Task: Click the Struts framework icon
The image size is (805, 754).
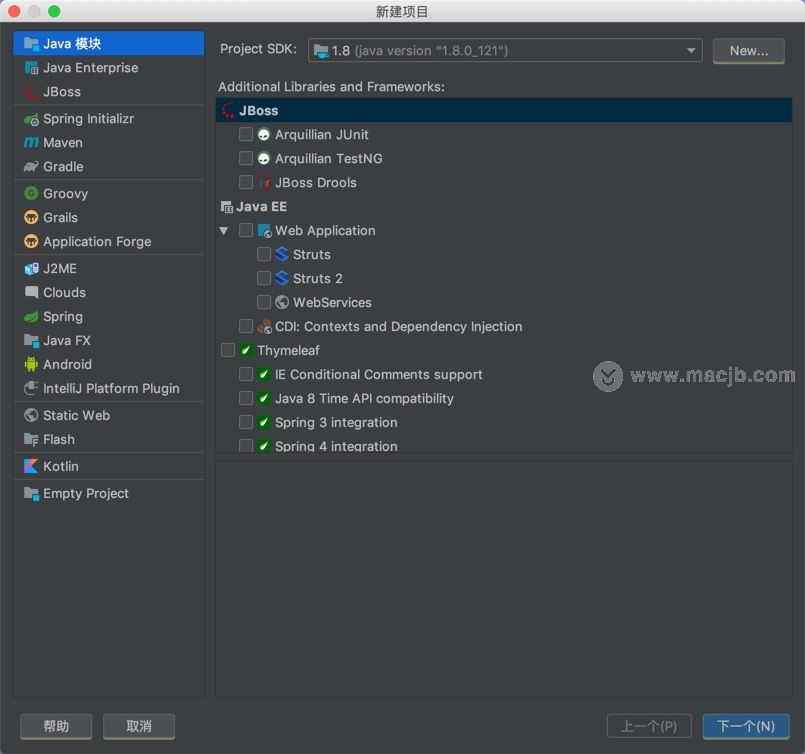Action: [x=282, y=254]
